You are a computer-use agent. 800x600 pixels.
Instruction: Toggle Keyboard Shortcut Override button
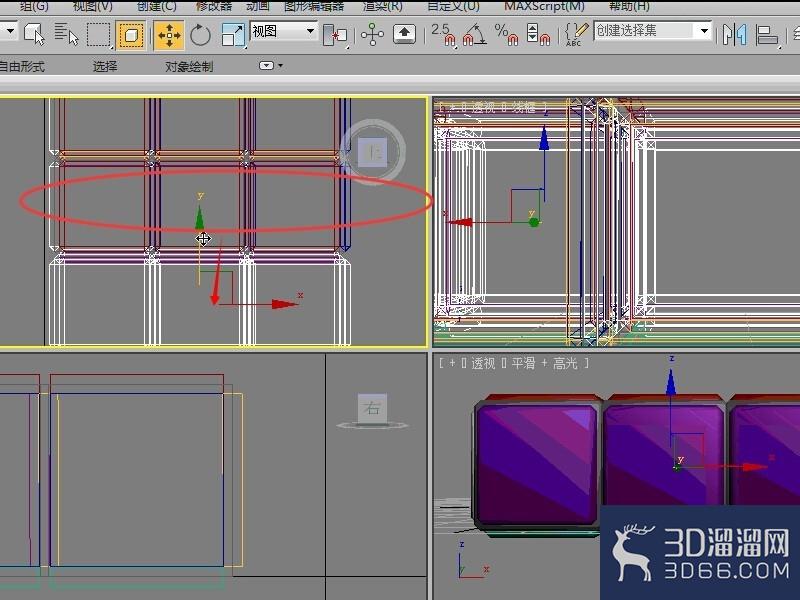click(404, 35)
